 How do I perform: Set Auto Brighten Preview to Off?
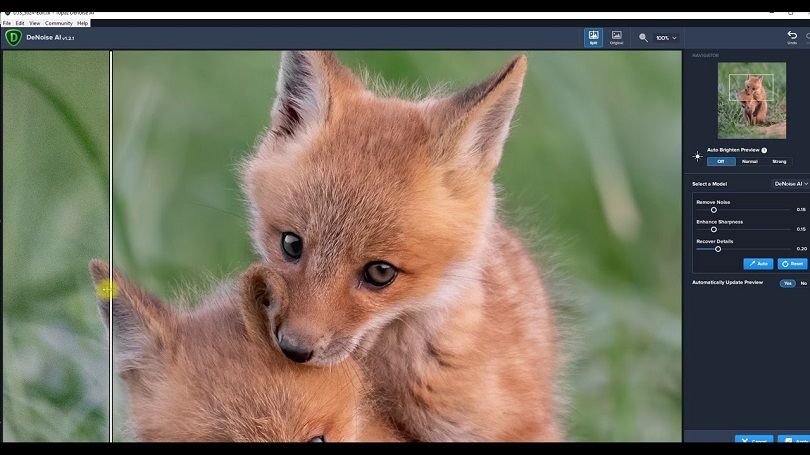721,162
